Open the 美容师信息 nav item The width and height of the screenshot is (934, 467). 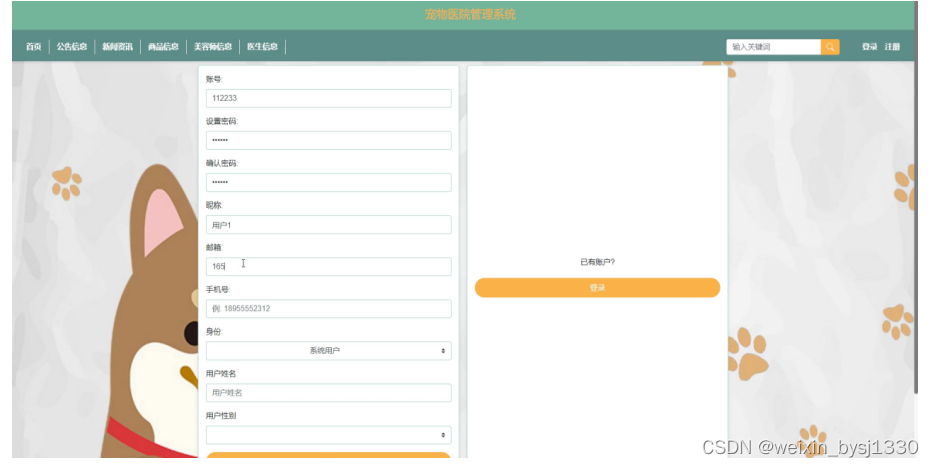pos(213,46)
